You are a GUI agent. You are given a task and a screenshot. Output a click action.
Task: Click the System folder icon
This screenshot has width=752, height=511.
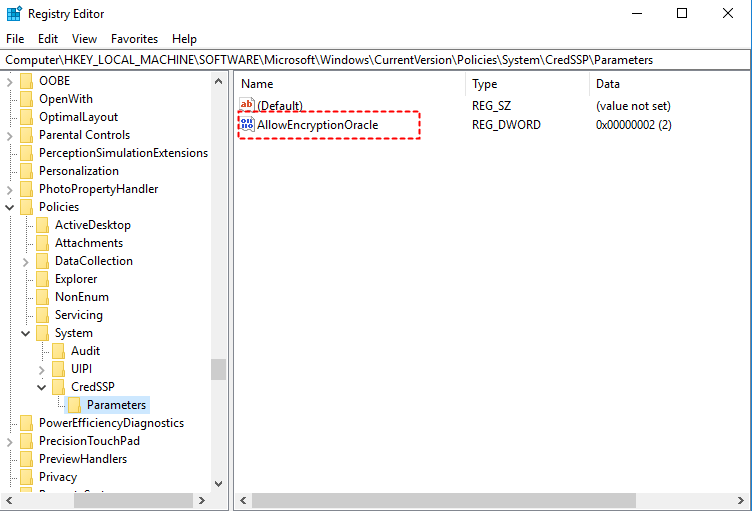pyautogui.click(x=43, y=333)
